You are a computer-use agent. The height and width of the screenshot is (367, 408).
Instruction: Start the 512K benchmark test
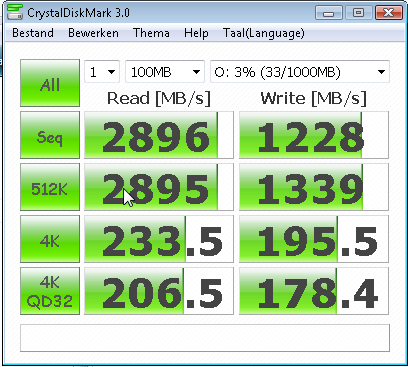(50, 187)
